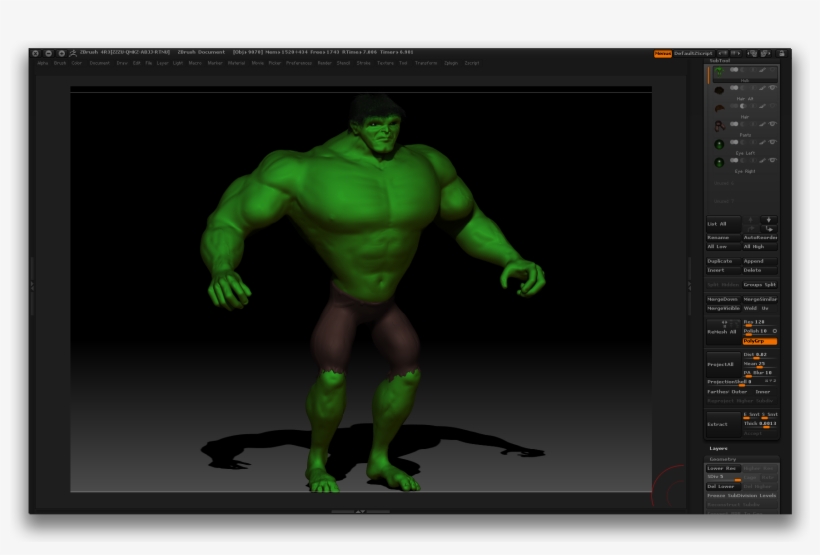
Task: Click the Append button
Action: (760, 261)
